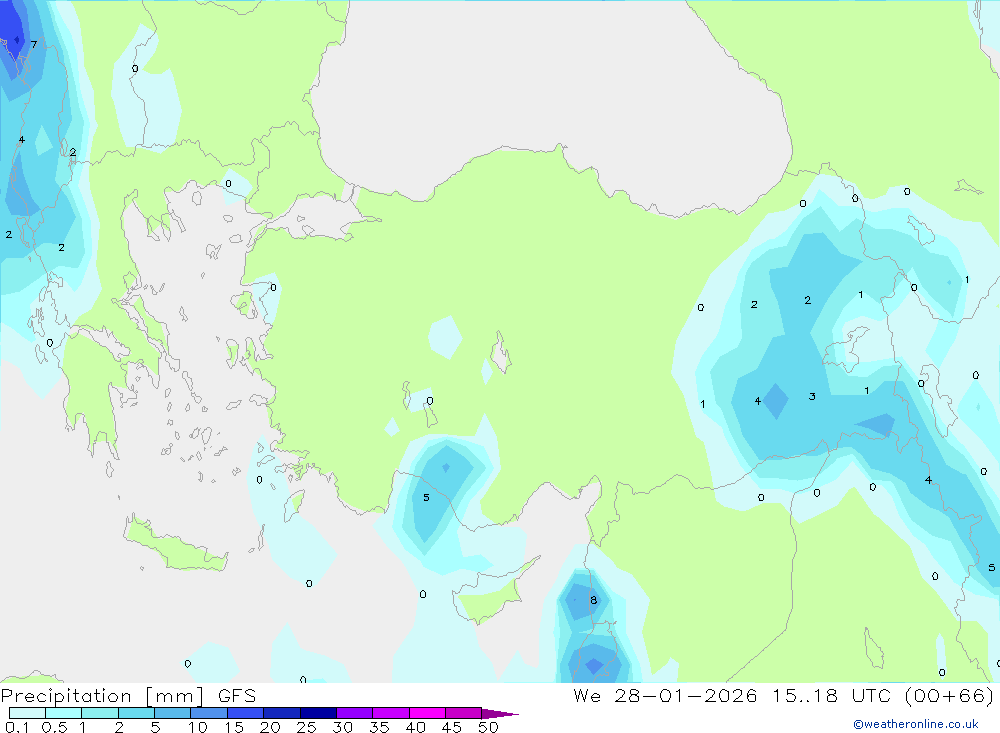Select the 25–30 mm navy legend segment

318,713
